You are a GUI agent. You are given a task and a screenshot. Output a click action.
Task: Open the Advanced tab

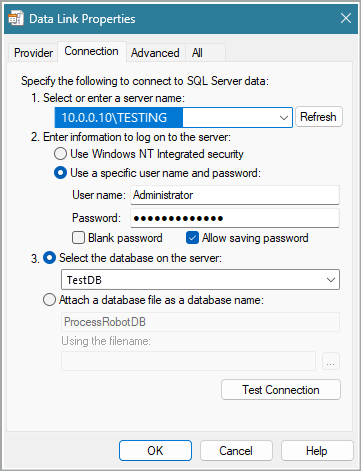[155, 53]
